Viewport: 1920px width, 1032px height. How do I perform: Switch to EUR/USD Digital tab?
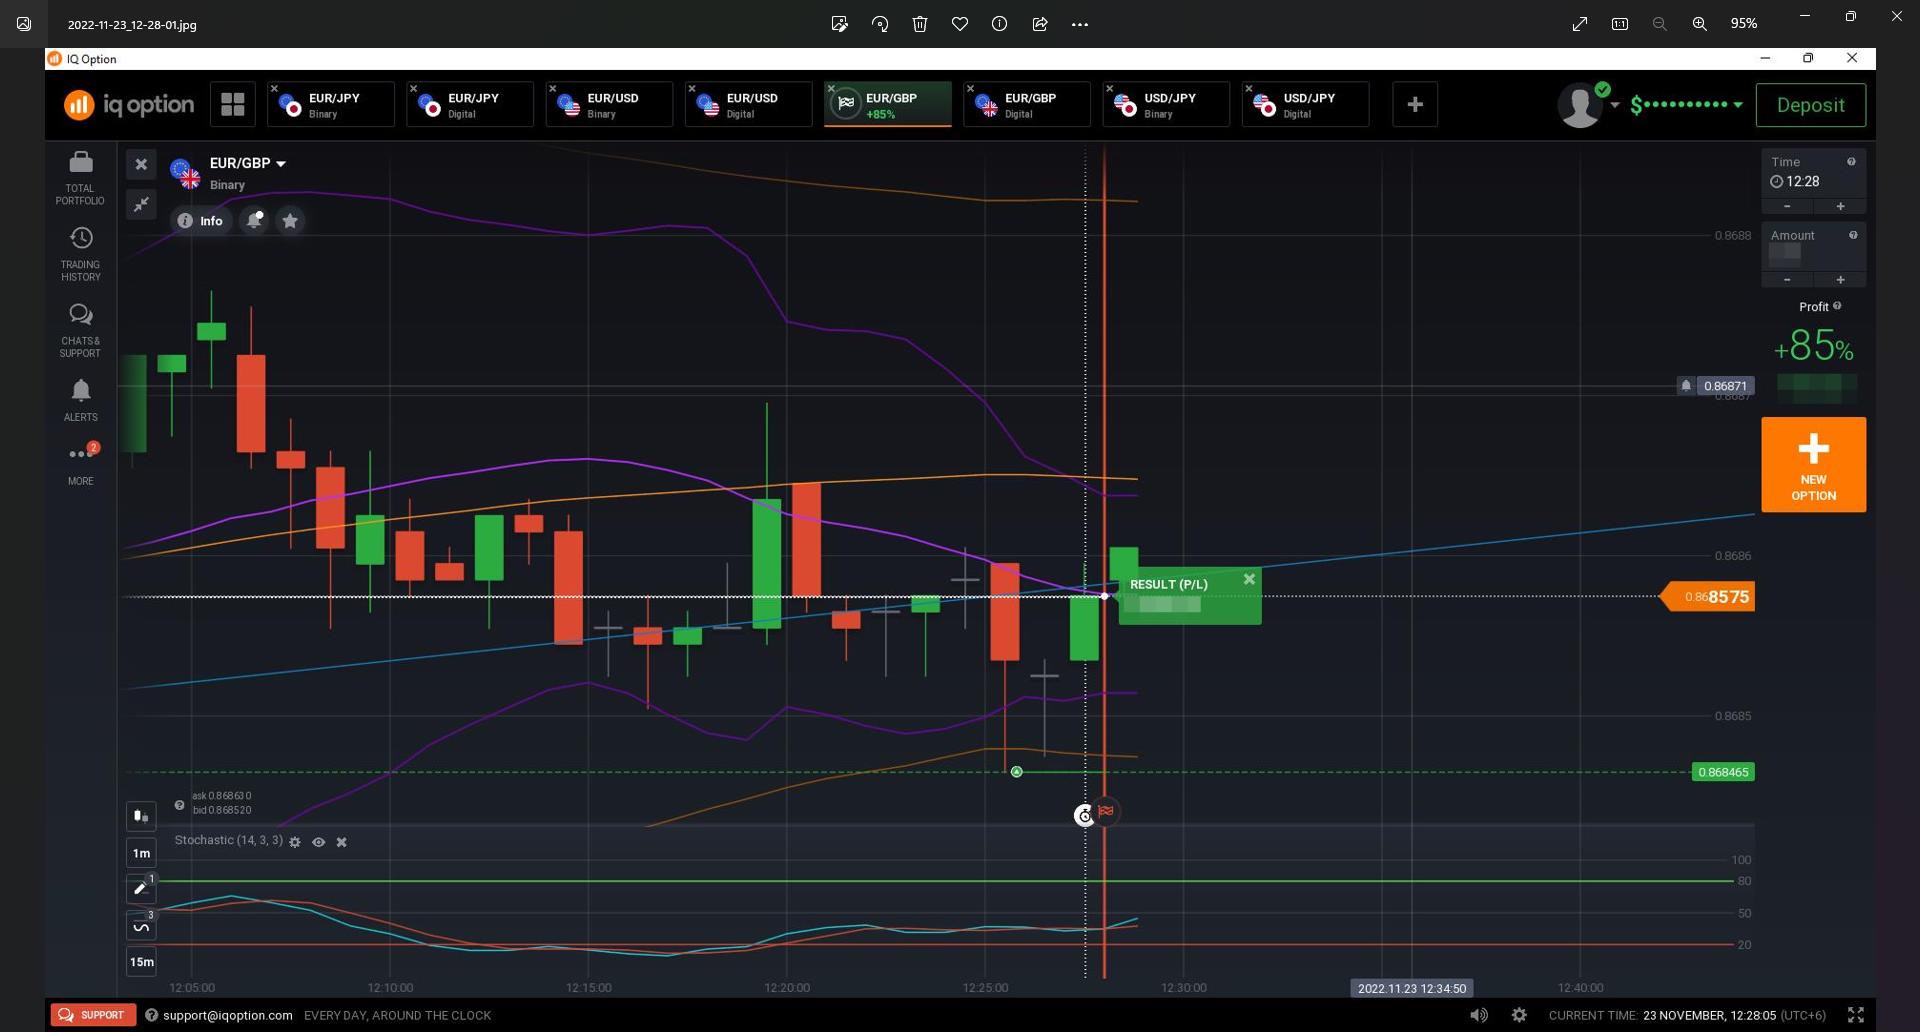pos(748,105)
